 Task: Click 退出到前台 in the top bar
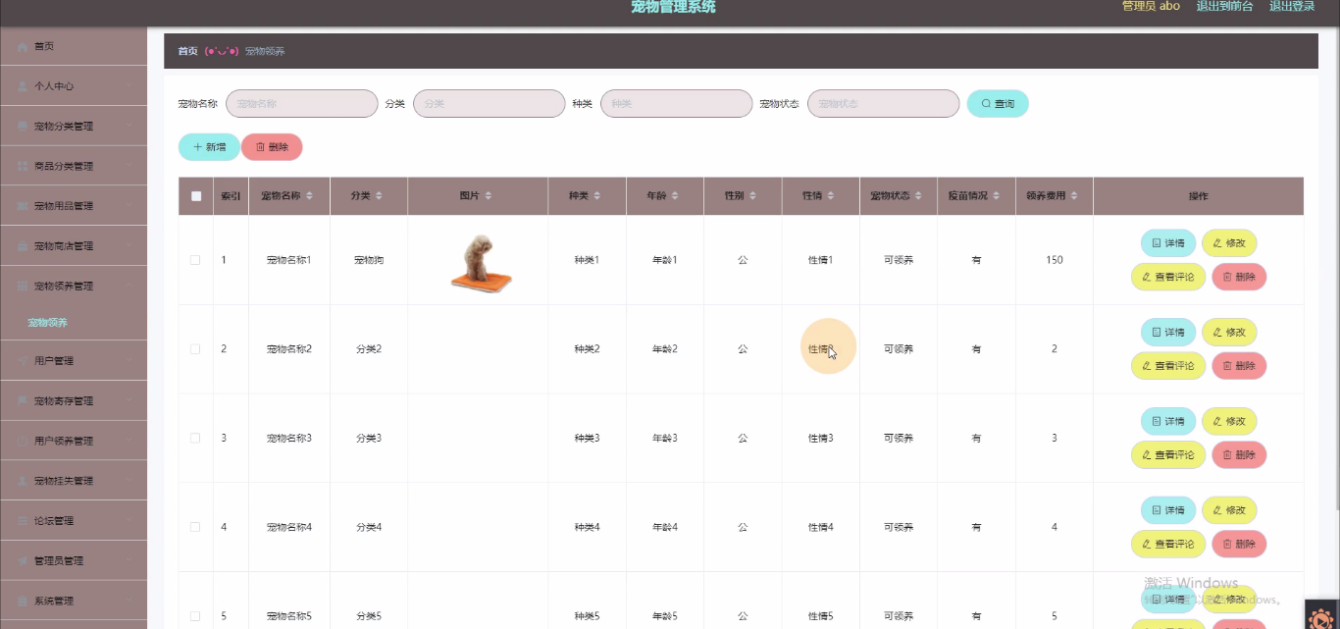click(x=1225, y=6)
